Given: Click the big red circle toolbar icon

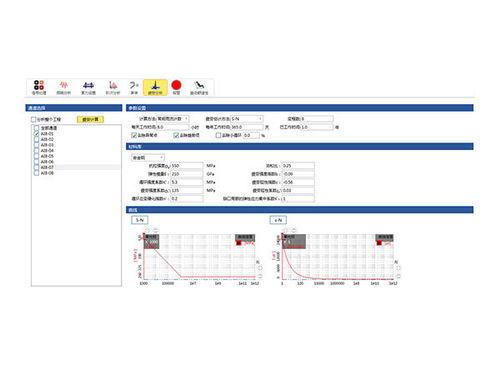Looking at the screenshot, I should click(x=176, y=86).
